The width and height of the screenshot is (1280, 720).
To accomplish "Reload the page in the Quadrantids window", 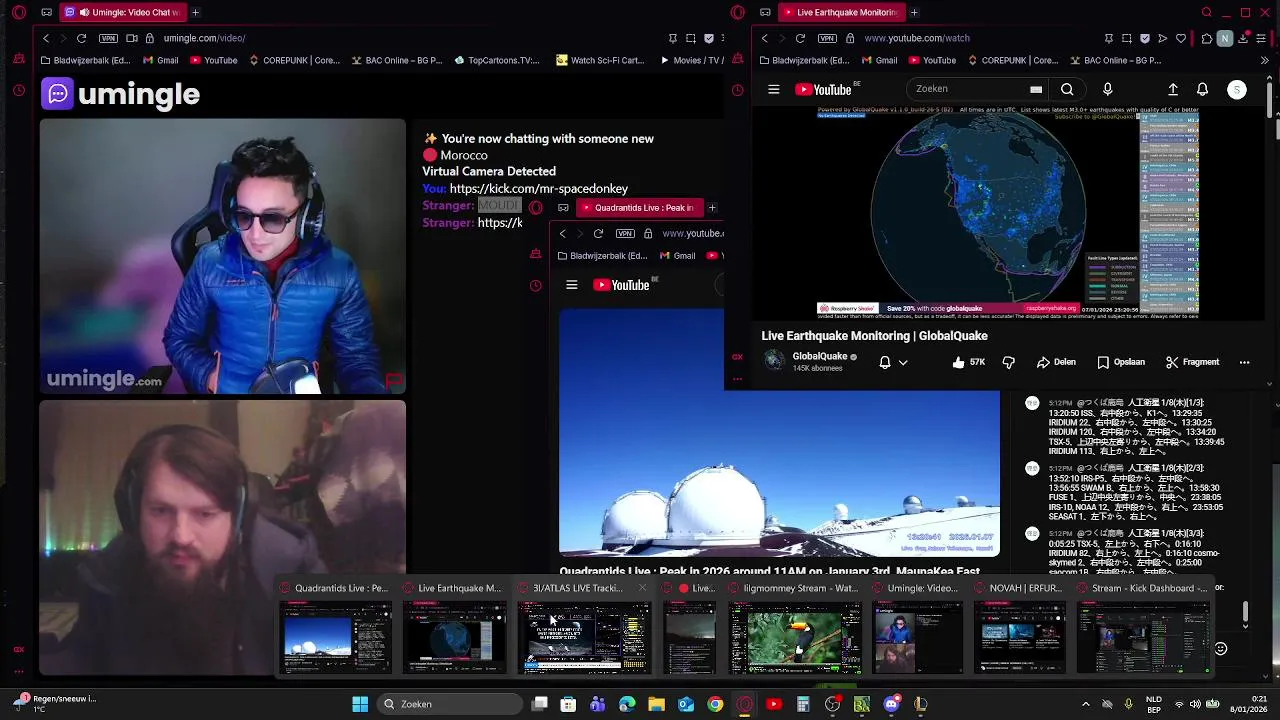I will [x=598, y=233].
